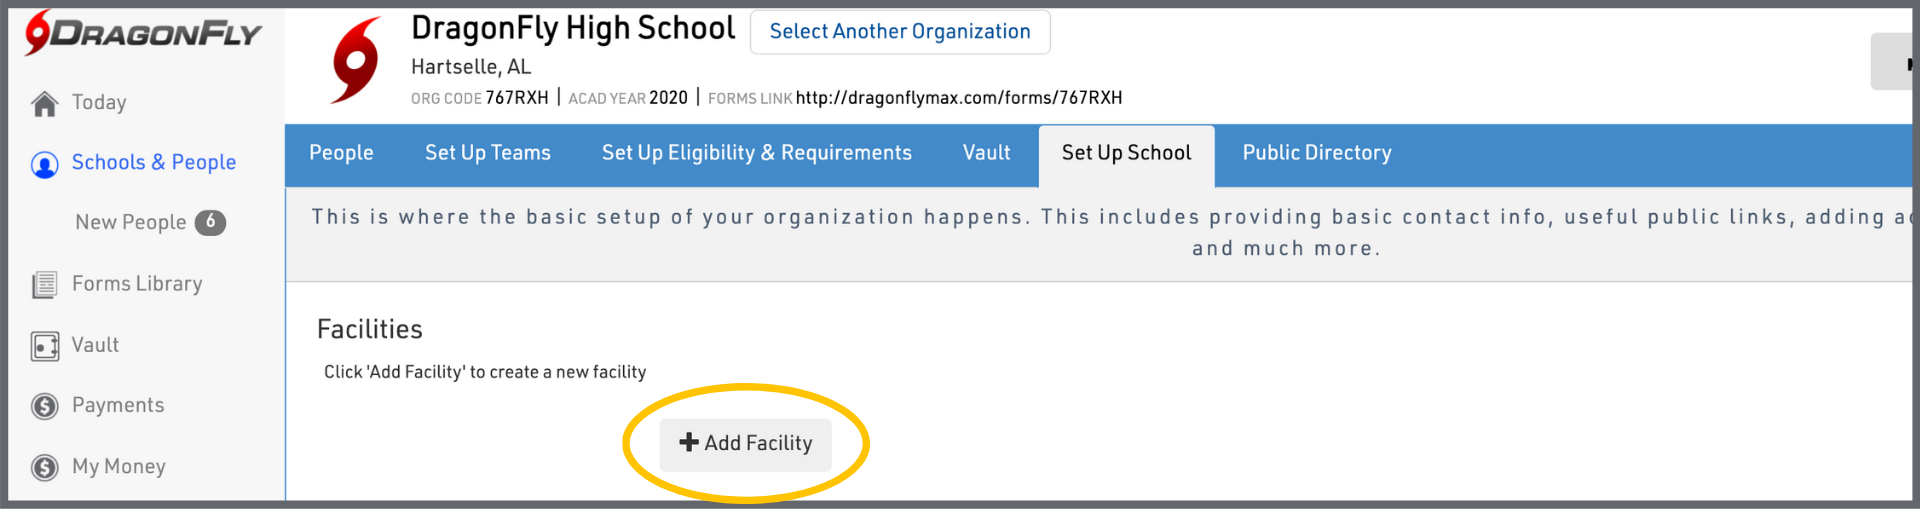1920x509 pixels.
Task: Open Set Up Eligibility & Requirements tab
Action: [757, 153]
